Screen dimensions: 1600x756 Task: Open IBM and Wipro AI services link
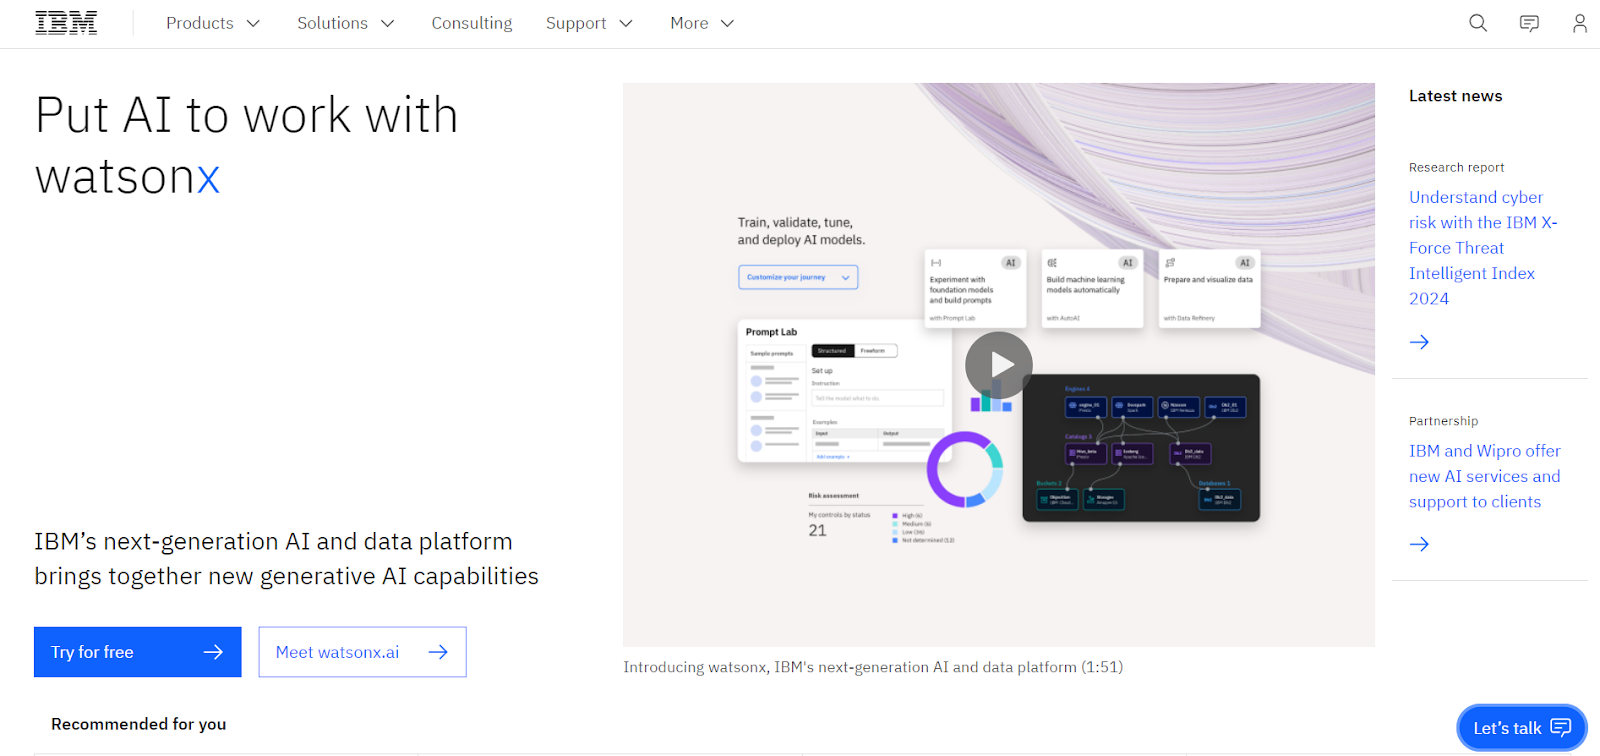[1485, 476]
